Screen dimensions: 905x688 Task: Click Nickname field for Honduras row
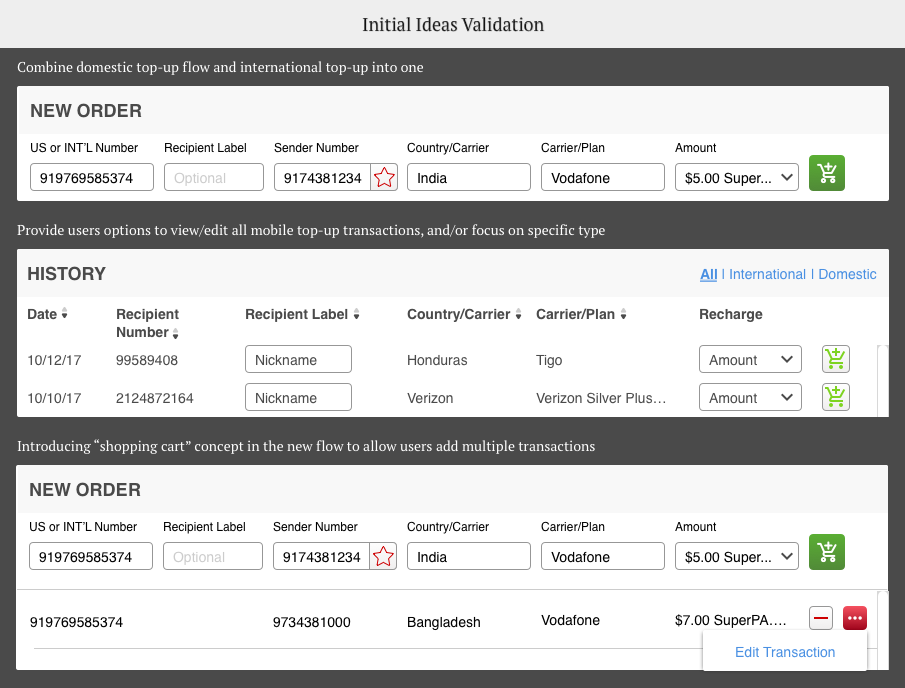pyautogui.click(x=298, y=360)
